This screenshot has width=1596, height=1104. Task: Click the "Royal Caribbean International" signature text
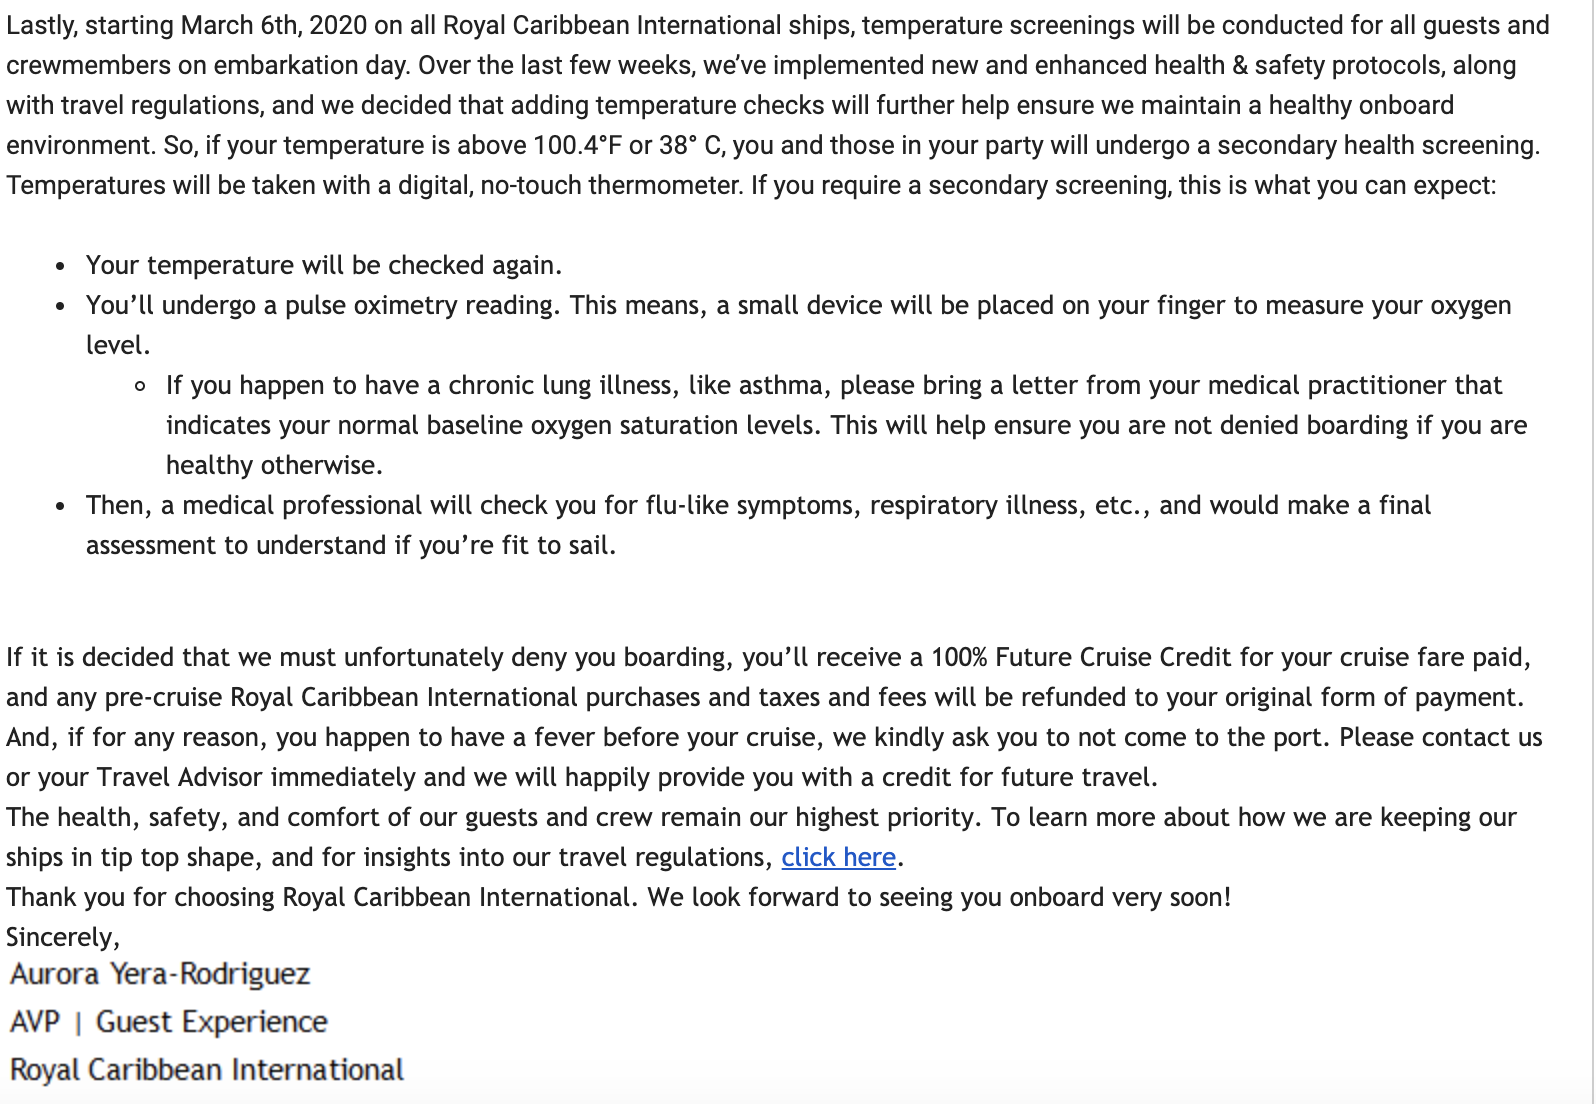[x=206, y=1070]
